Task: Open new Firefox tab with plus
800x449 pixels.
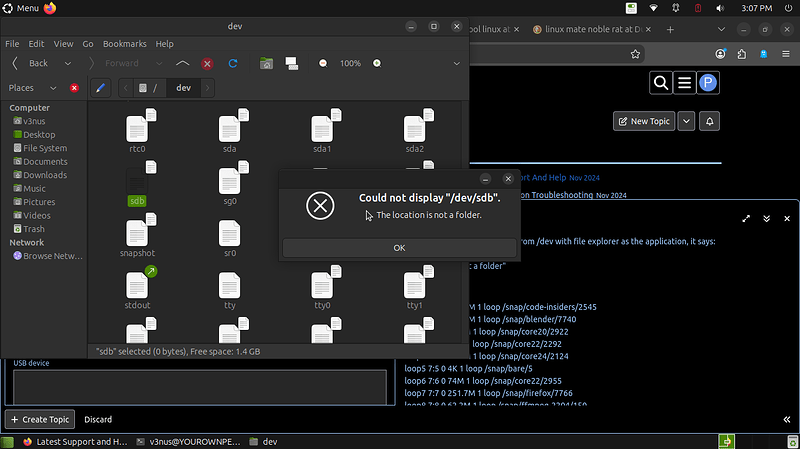Action: click(670, 30)
